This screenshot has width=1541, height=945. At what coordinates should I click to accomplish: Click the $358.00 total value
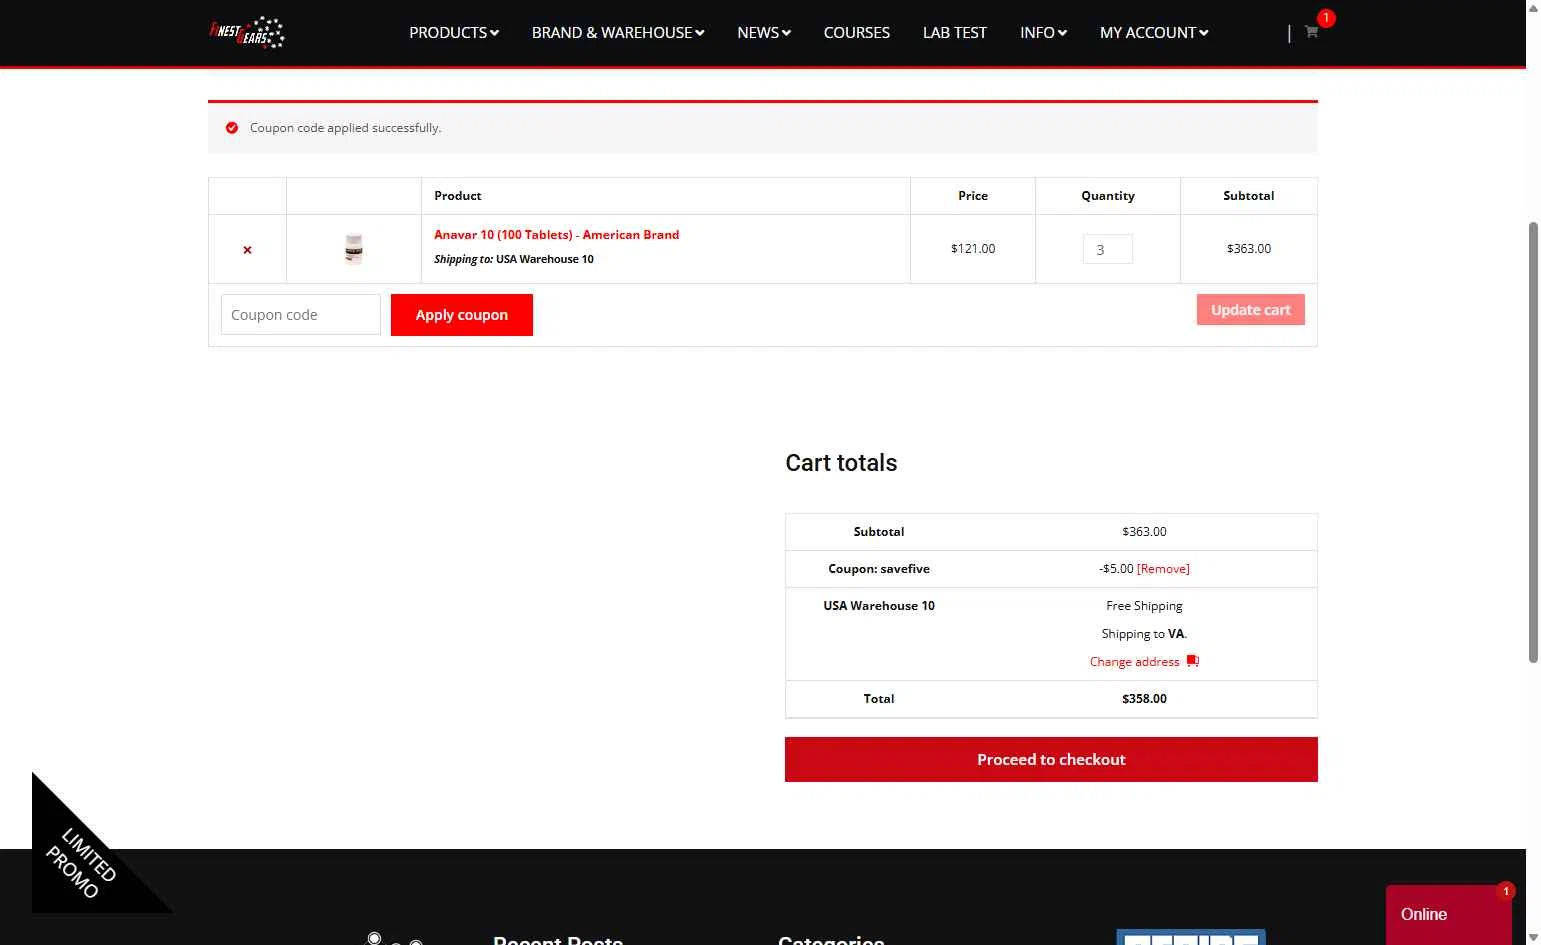pyautogui.click(x=1144, y=699)
